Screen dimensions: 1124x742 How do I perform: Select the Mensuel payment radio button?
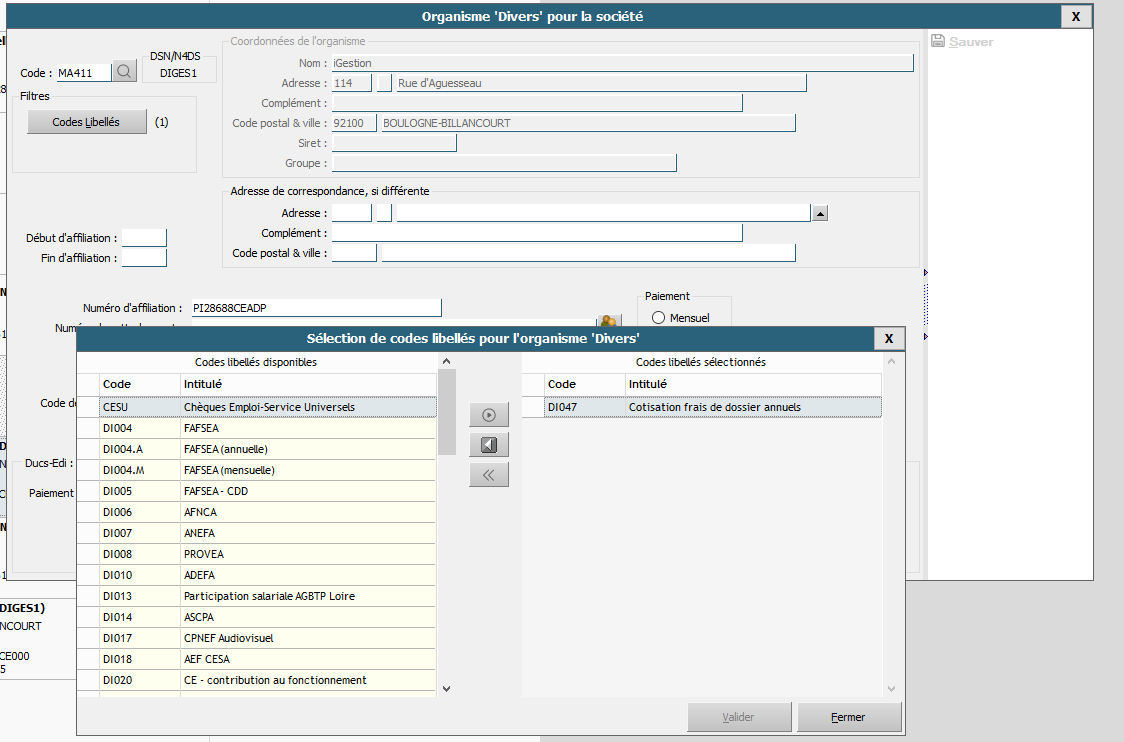click(658, 318)
